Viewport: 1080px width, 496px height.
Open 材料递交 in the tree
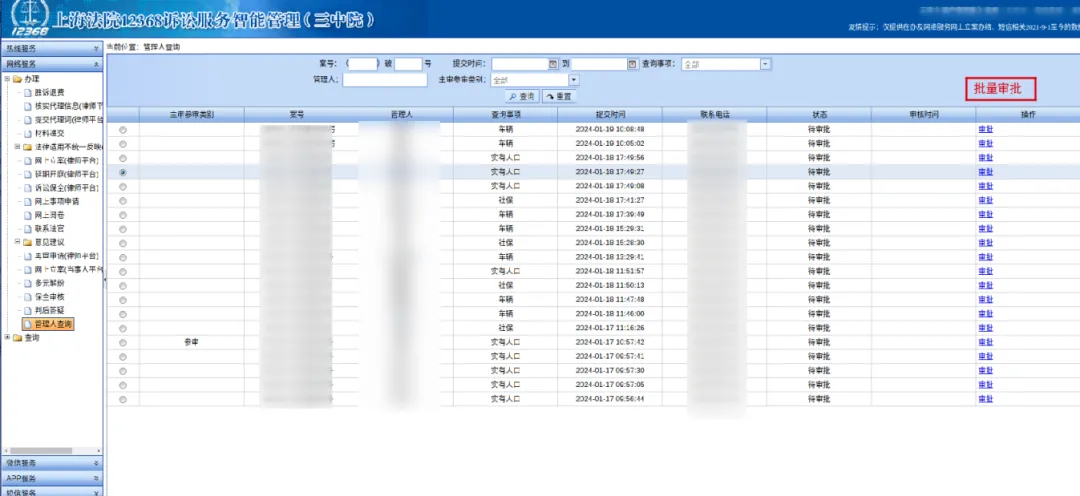click(49, 133)
